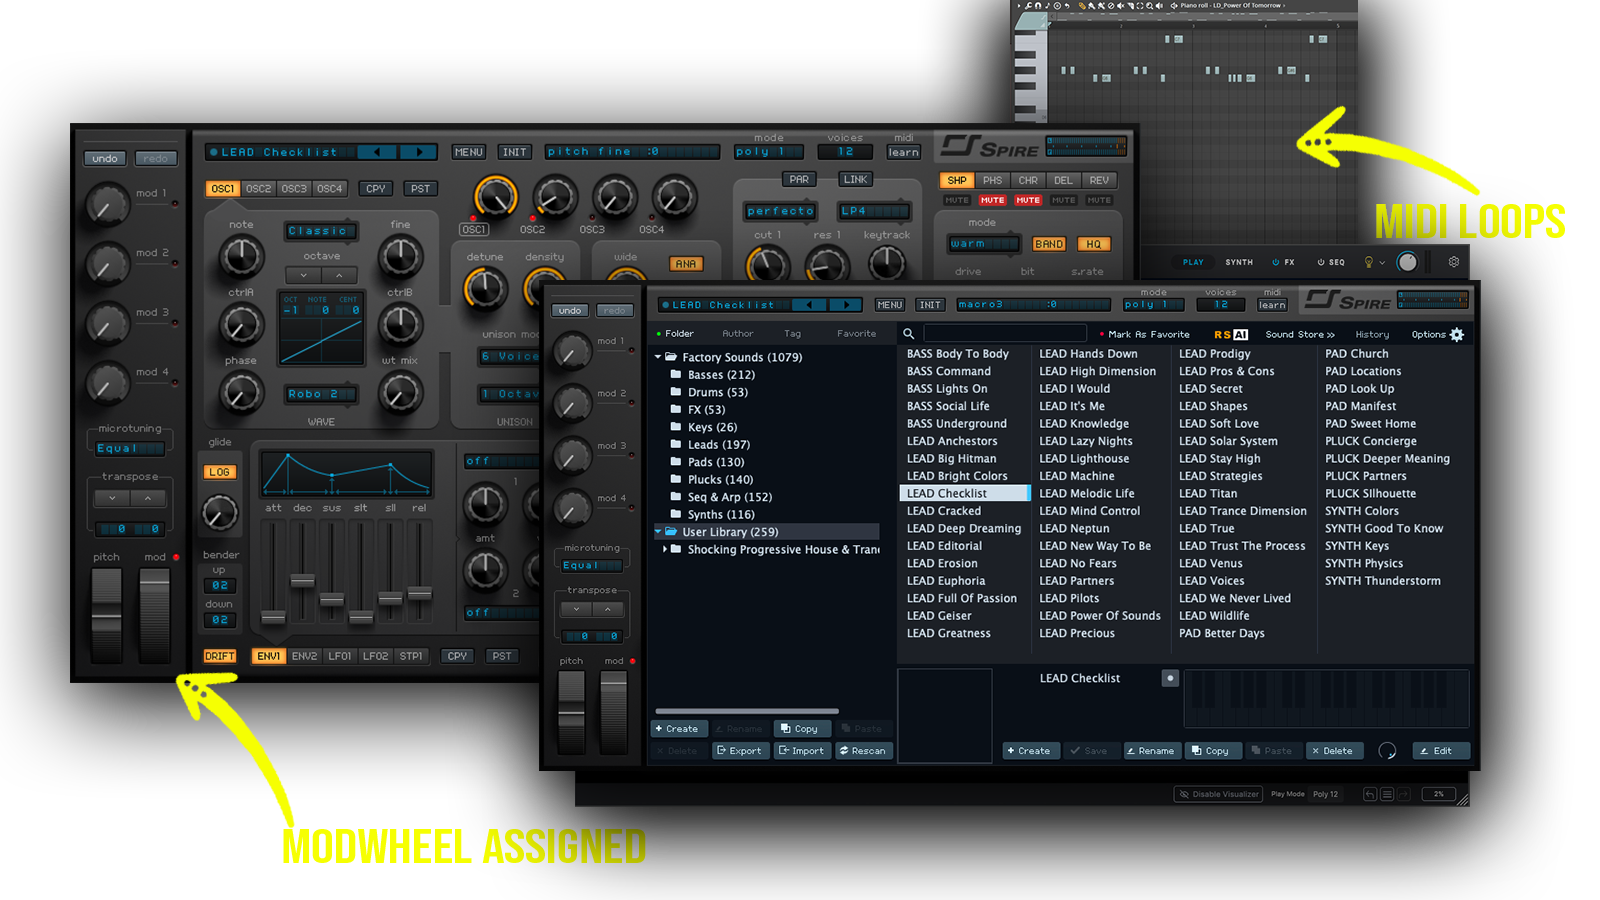Click the preset search input field
Image resolution: width=1600 pixels, height=900 pixels.
click(1005, 334)
